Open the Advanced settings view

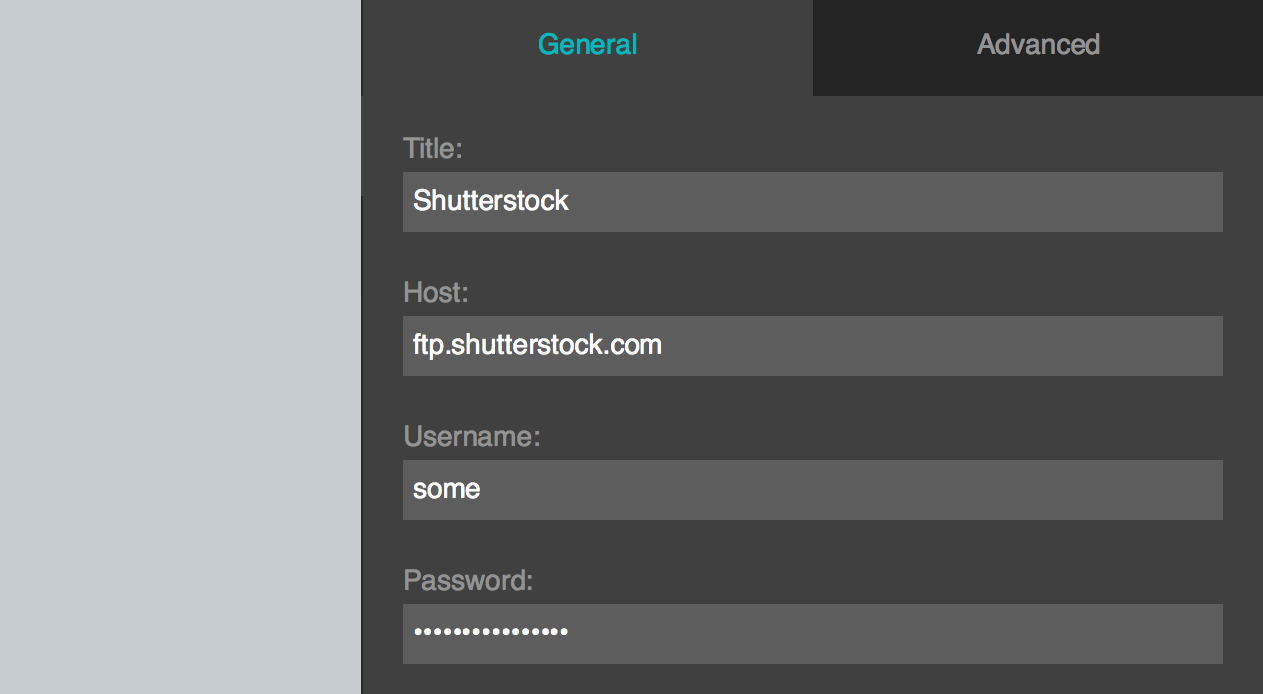(x=1037, y=45)
